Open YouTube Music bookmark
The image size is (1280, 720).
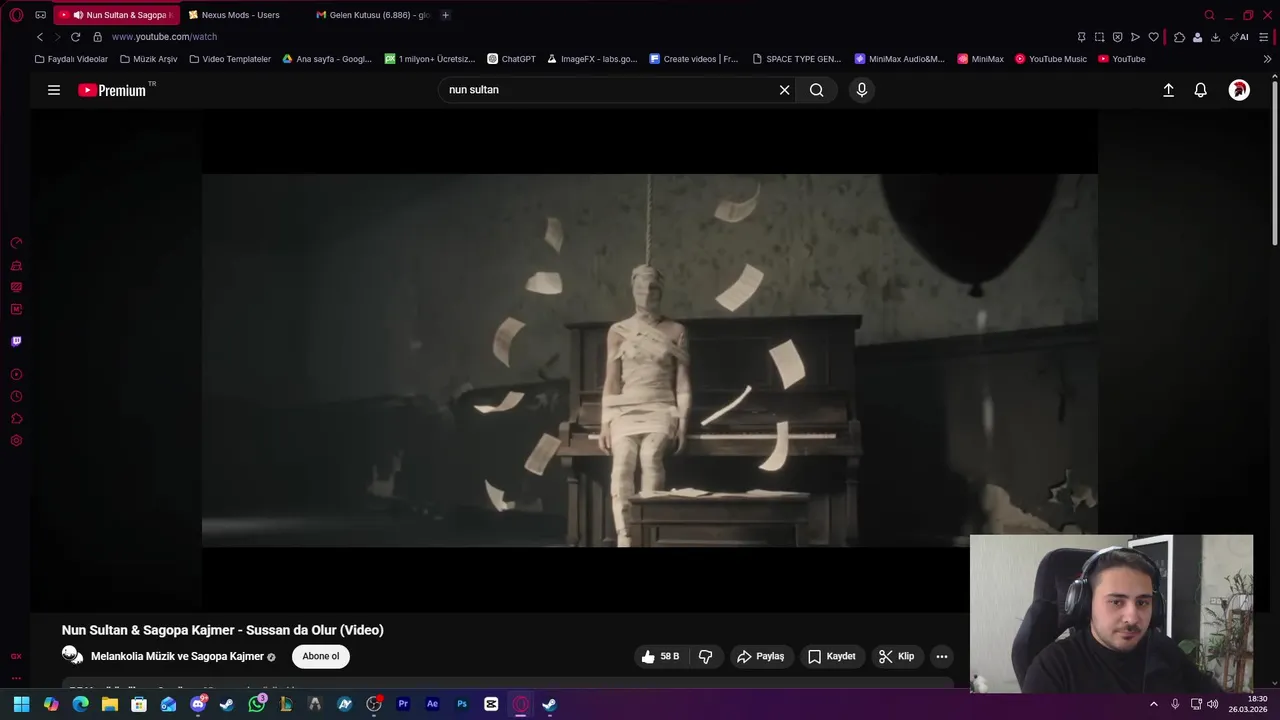coord(1050,59)
